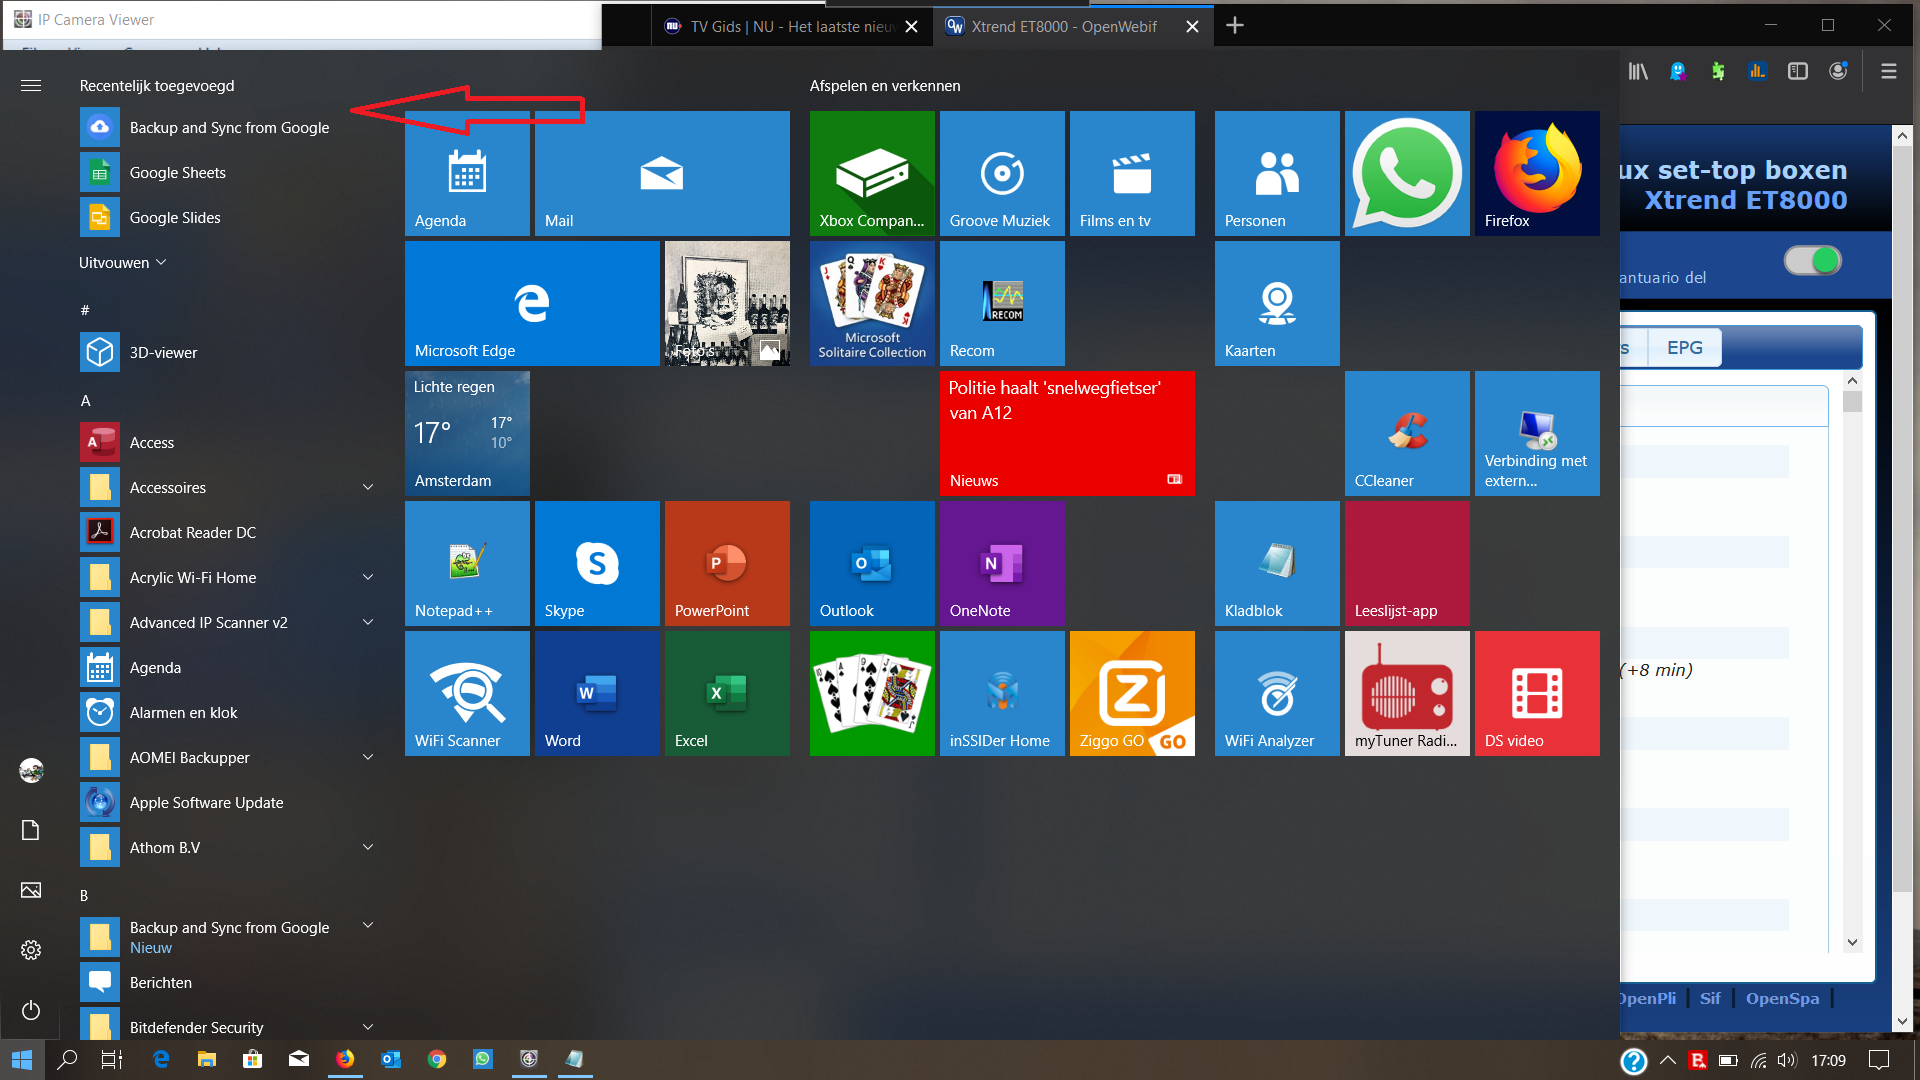Open the Xbox Companion tile
Screen dimensions: 1920x1080
tap(872, 173)
